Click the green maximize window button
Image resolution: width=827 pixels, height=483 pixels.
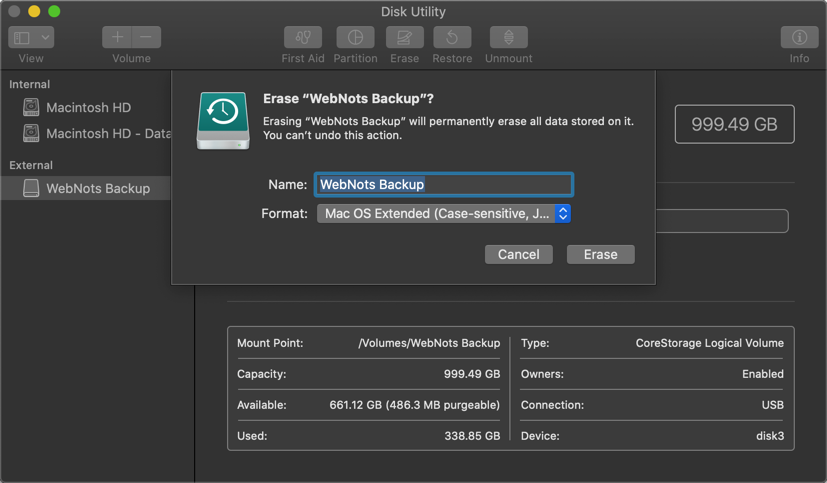tap(54, 11)
